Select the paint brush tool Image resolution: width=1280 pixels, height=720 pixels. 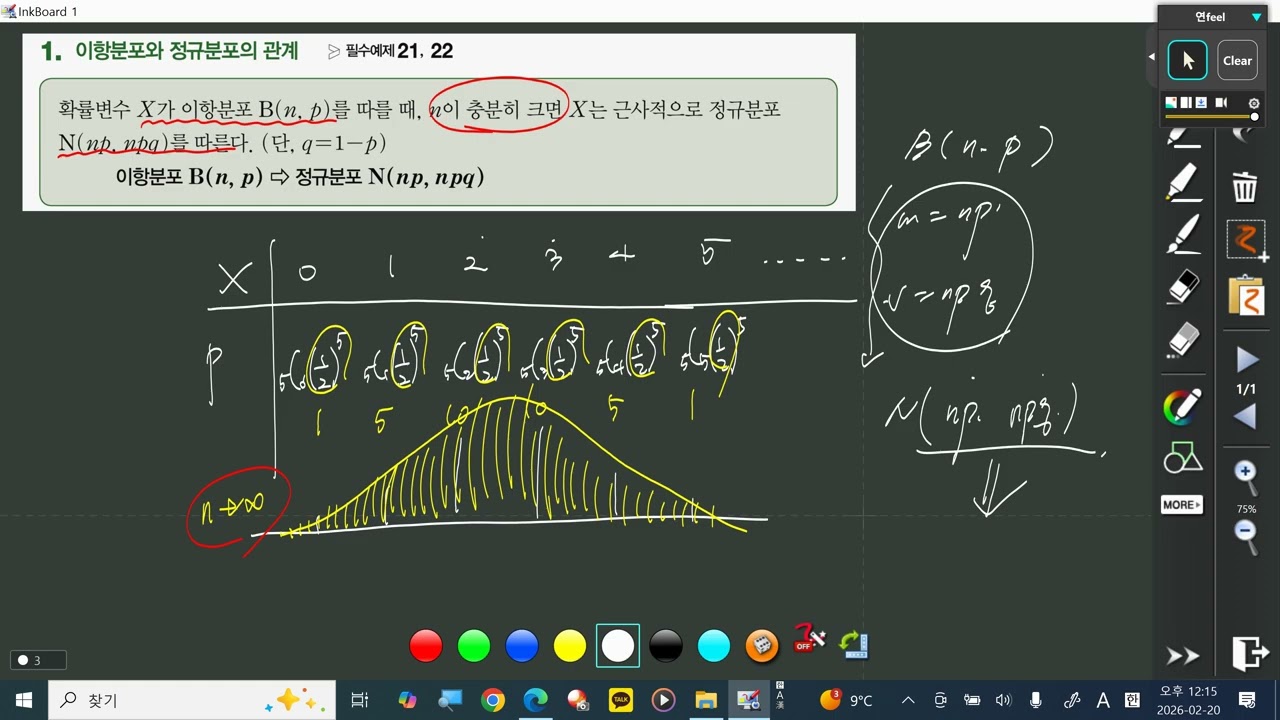click(x=1183, y=235)
